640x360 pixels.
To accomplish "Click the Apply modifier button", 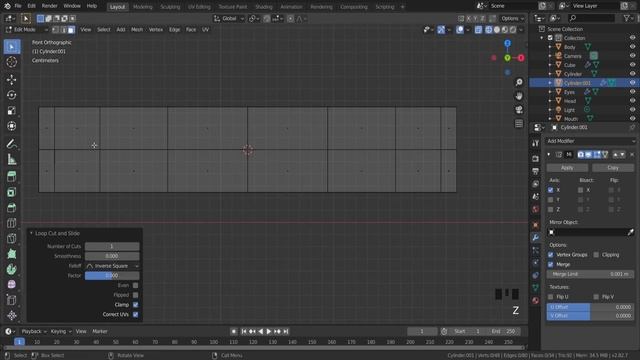I will point(567,168).
